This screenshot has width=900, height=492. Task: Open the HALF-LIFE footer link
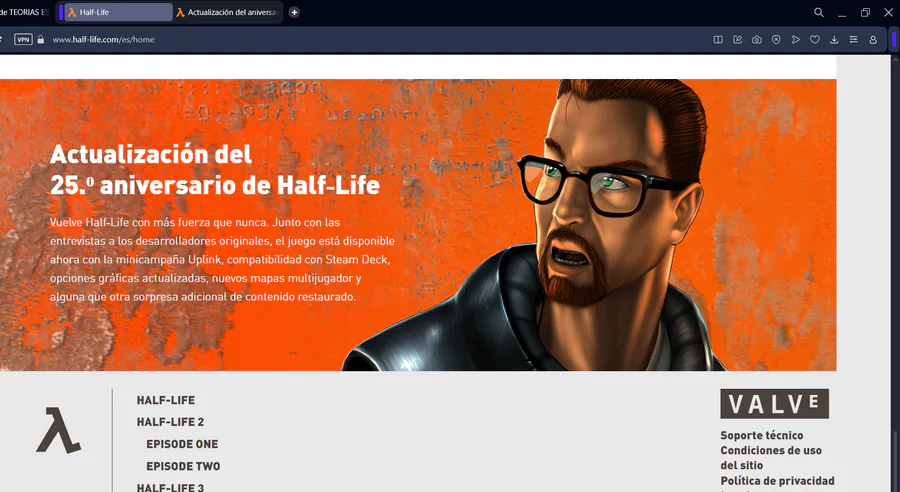click(165, 400)
